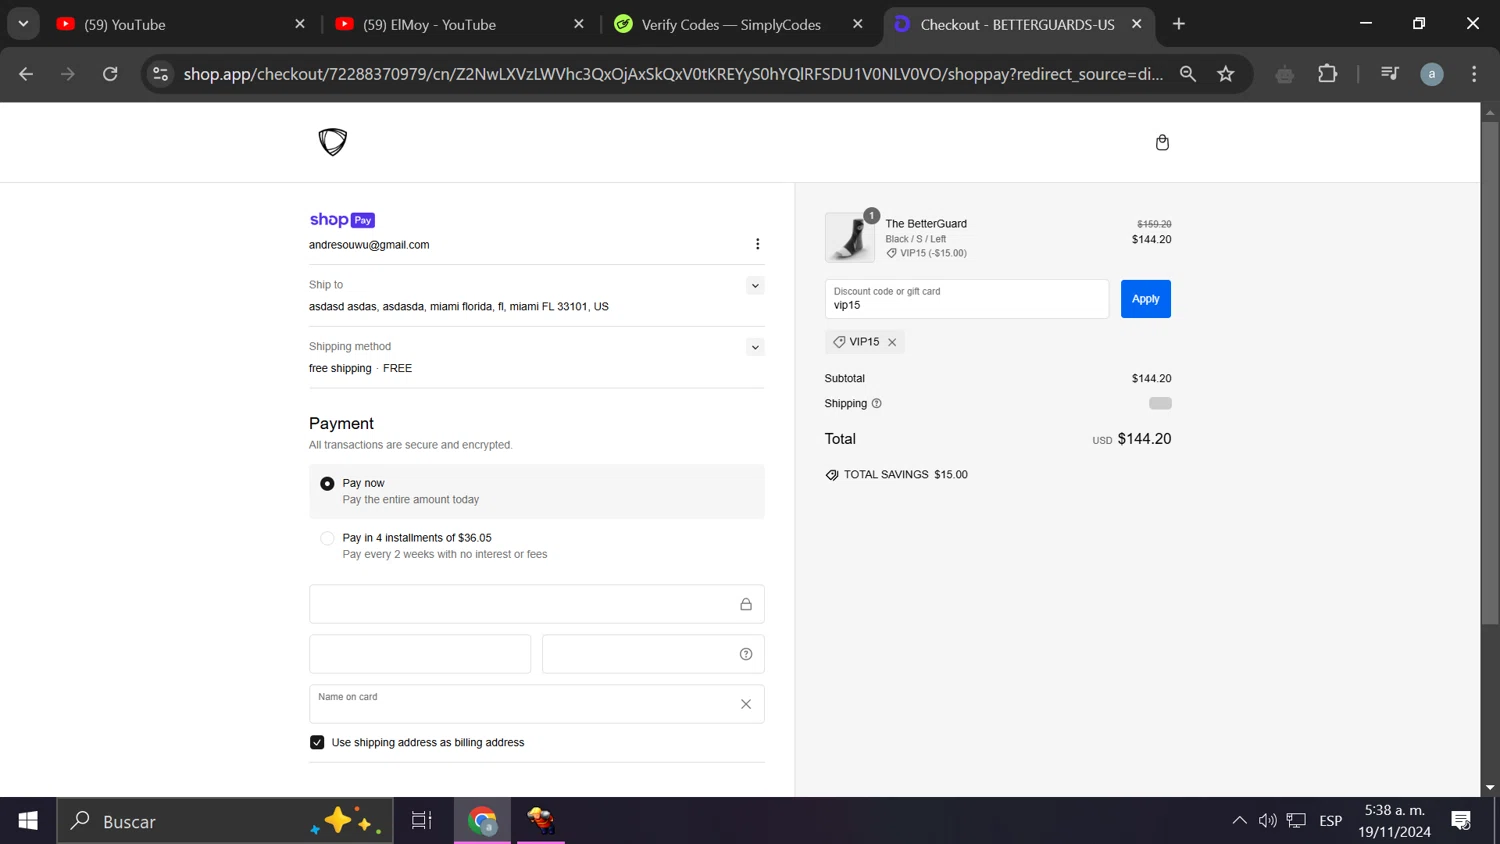The width and height of the screenshot is (1500, 844).
Task: Select the Pay now radio option
Action: [327, 484]
